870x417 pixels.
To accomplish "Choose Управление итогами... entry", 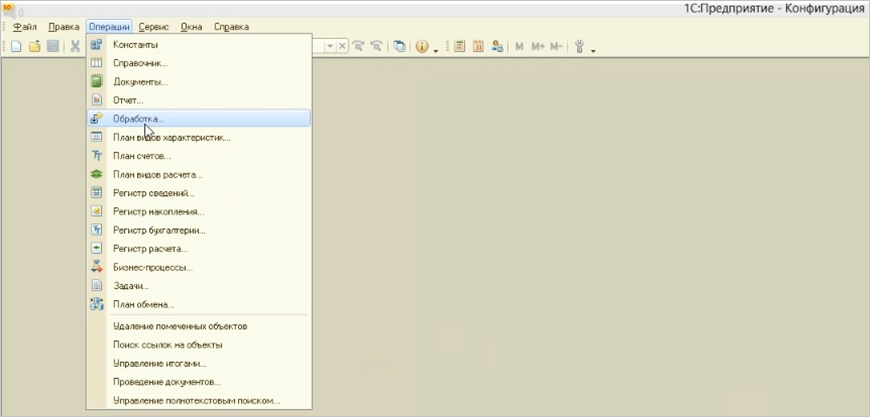I will [199, 364].
